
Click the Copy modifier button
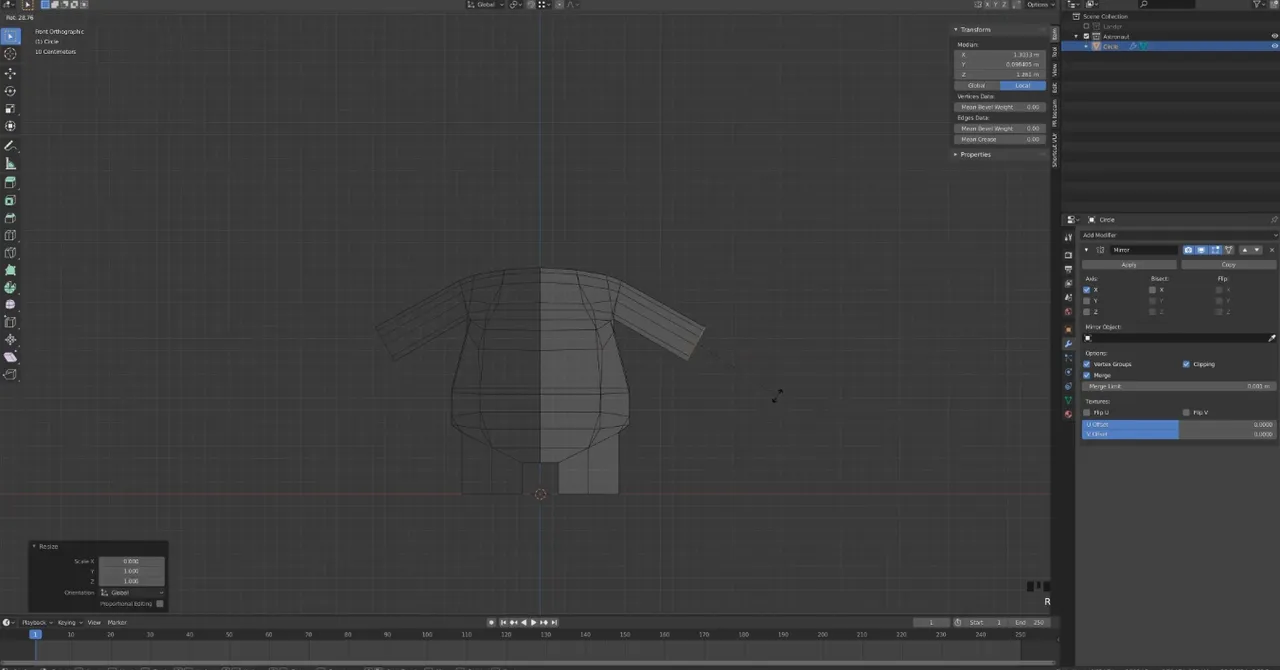click(x=1229, y=265)
